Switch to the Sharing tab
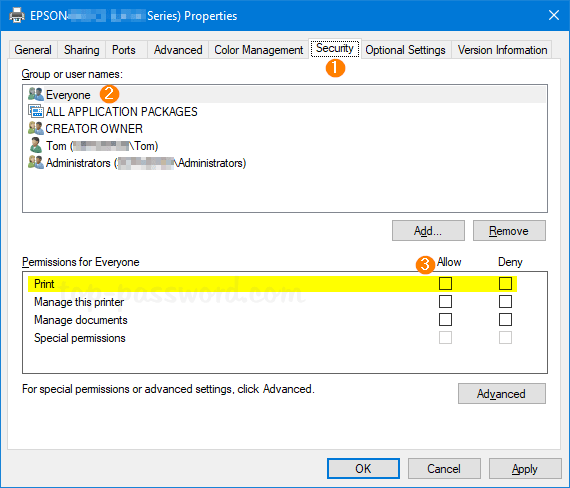Viewport: 570px width, 488px height. click(81, 50)
